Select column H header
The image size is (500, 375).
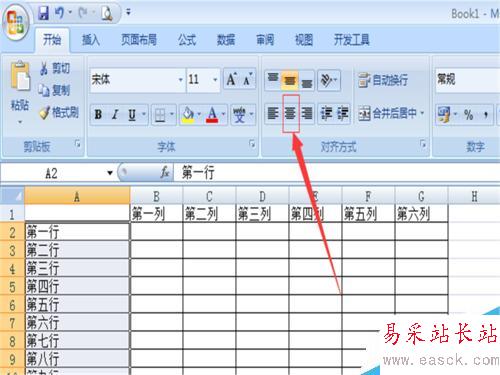474,196
